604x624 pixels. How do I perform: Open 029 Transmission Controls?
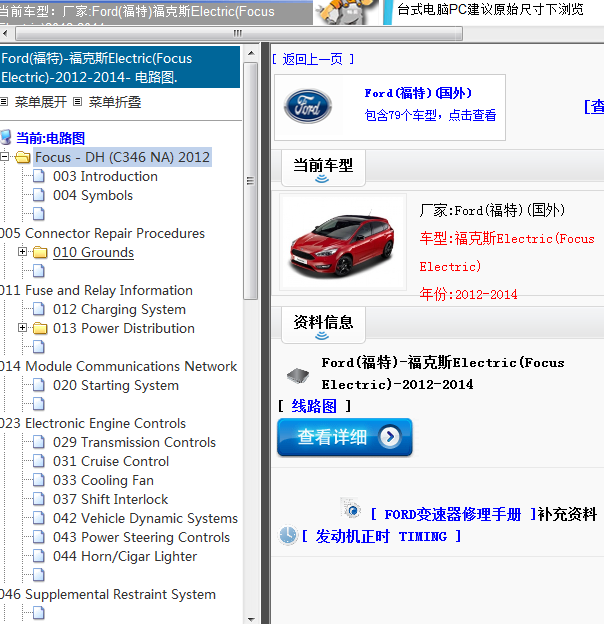coord(134,442)
